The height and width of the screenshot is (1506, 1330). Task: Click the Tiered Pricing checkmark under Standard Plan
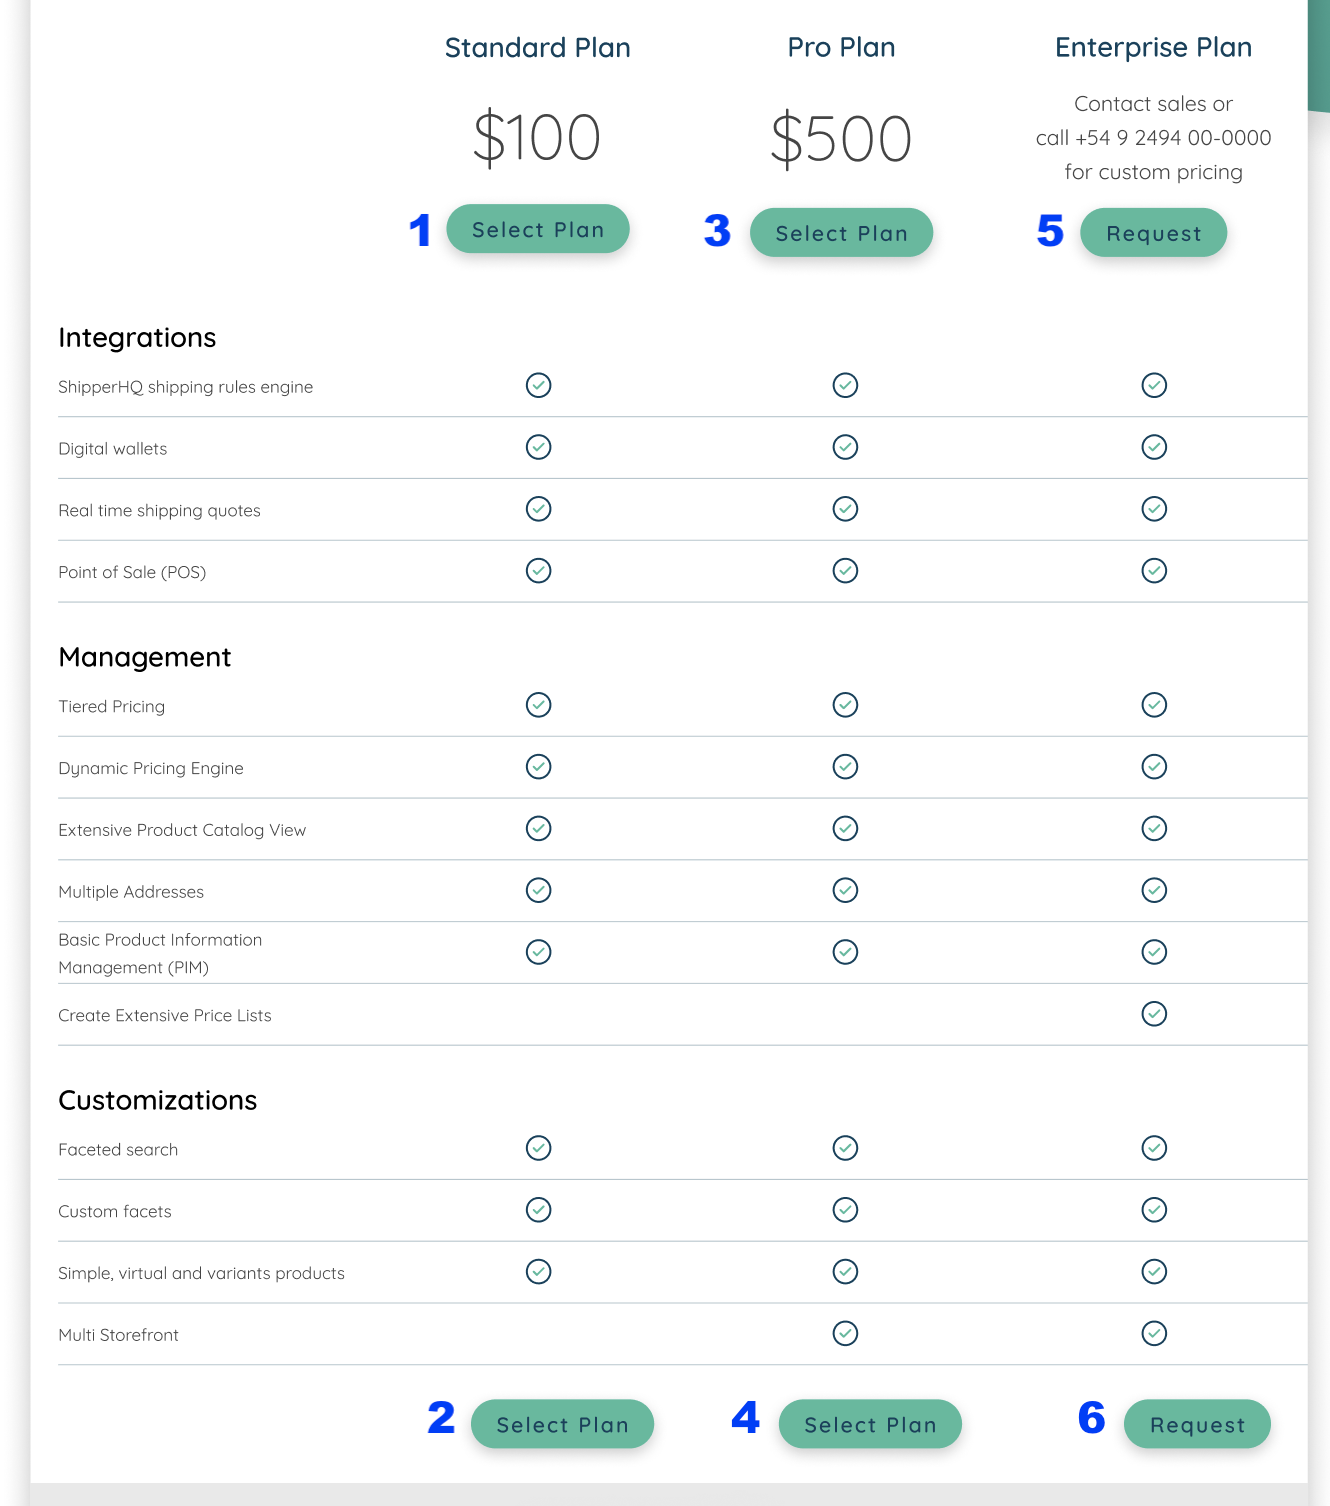tap(538, 705)
